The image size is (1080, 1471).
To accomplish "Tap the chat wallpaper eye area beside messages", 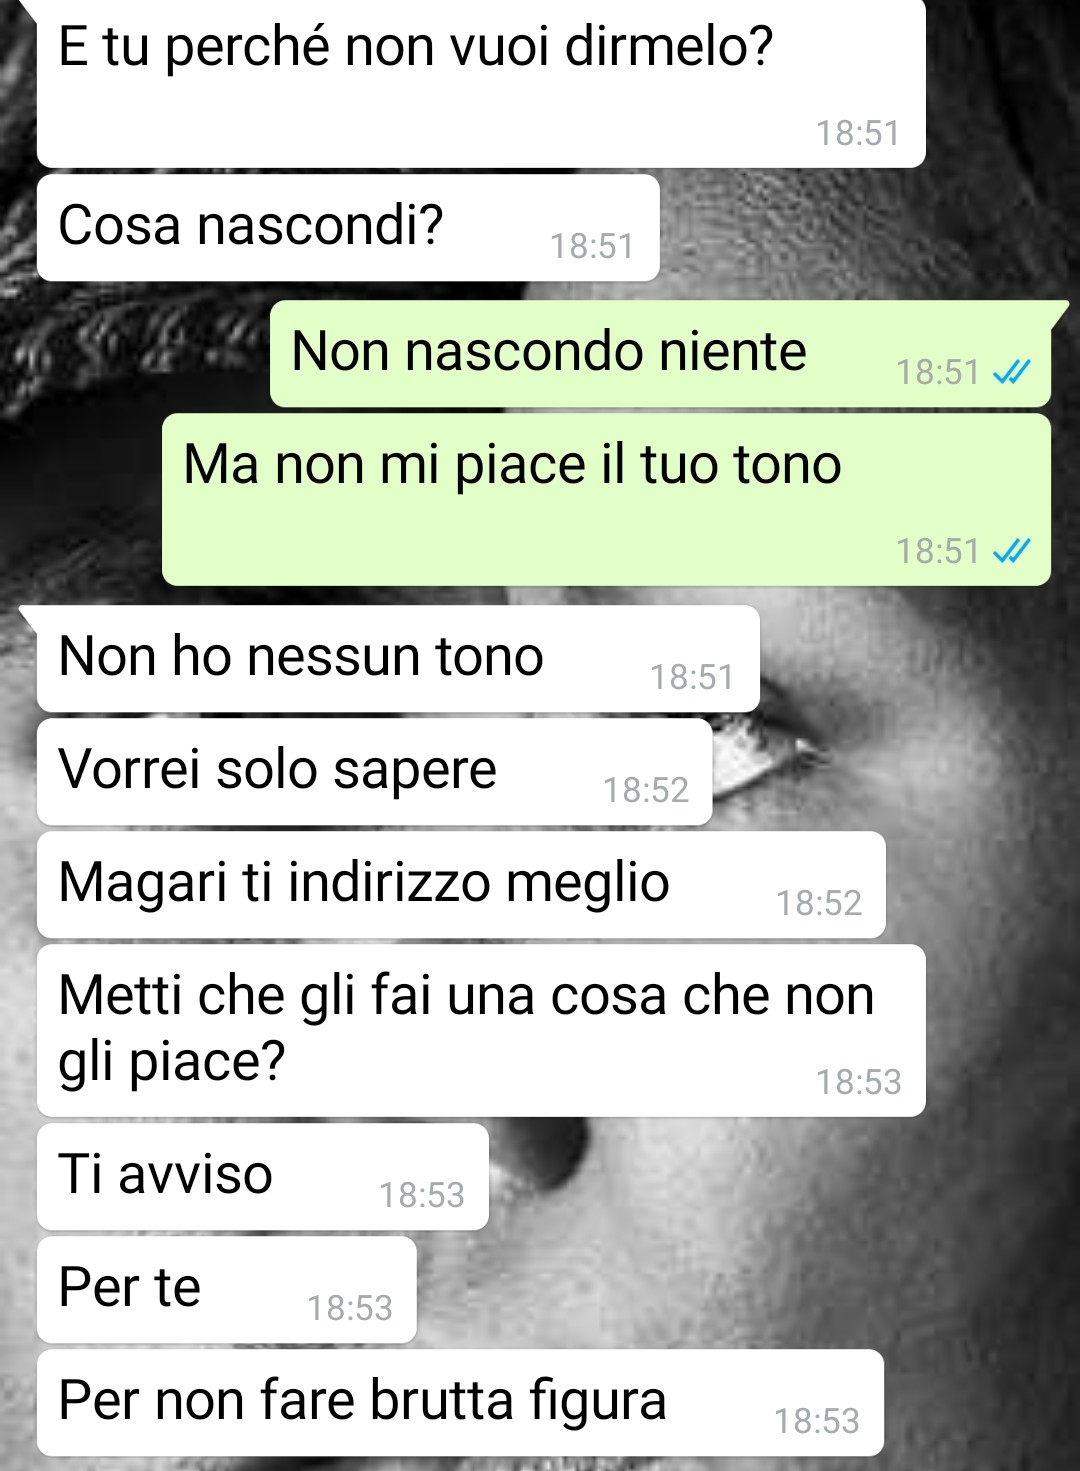I will [770, 760].
